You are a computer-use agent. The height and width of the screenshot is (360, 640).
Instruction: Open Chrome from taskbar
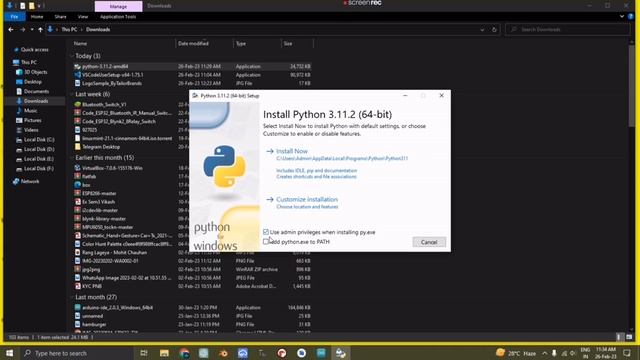click(x=184, y=353)
